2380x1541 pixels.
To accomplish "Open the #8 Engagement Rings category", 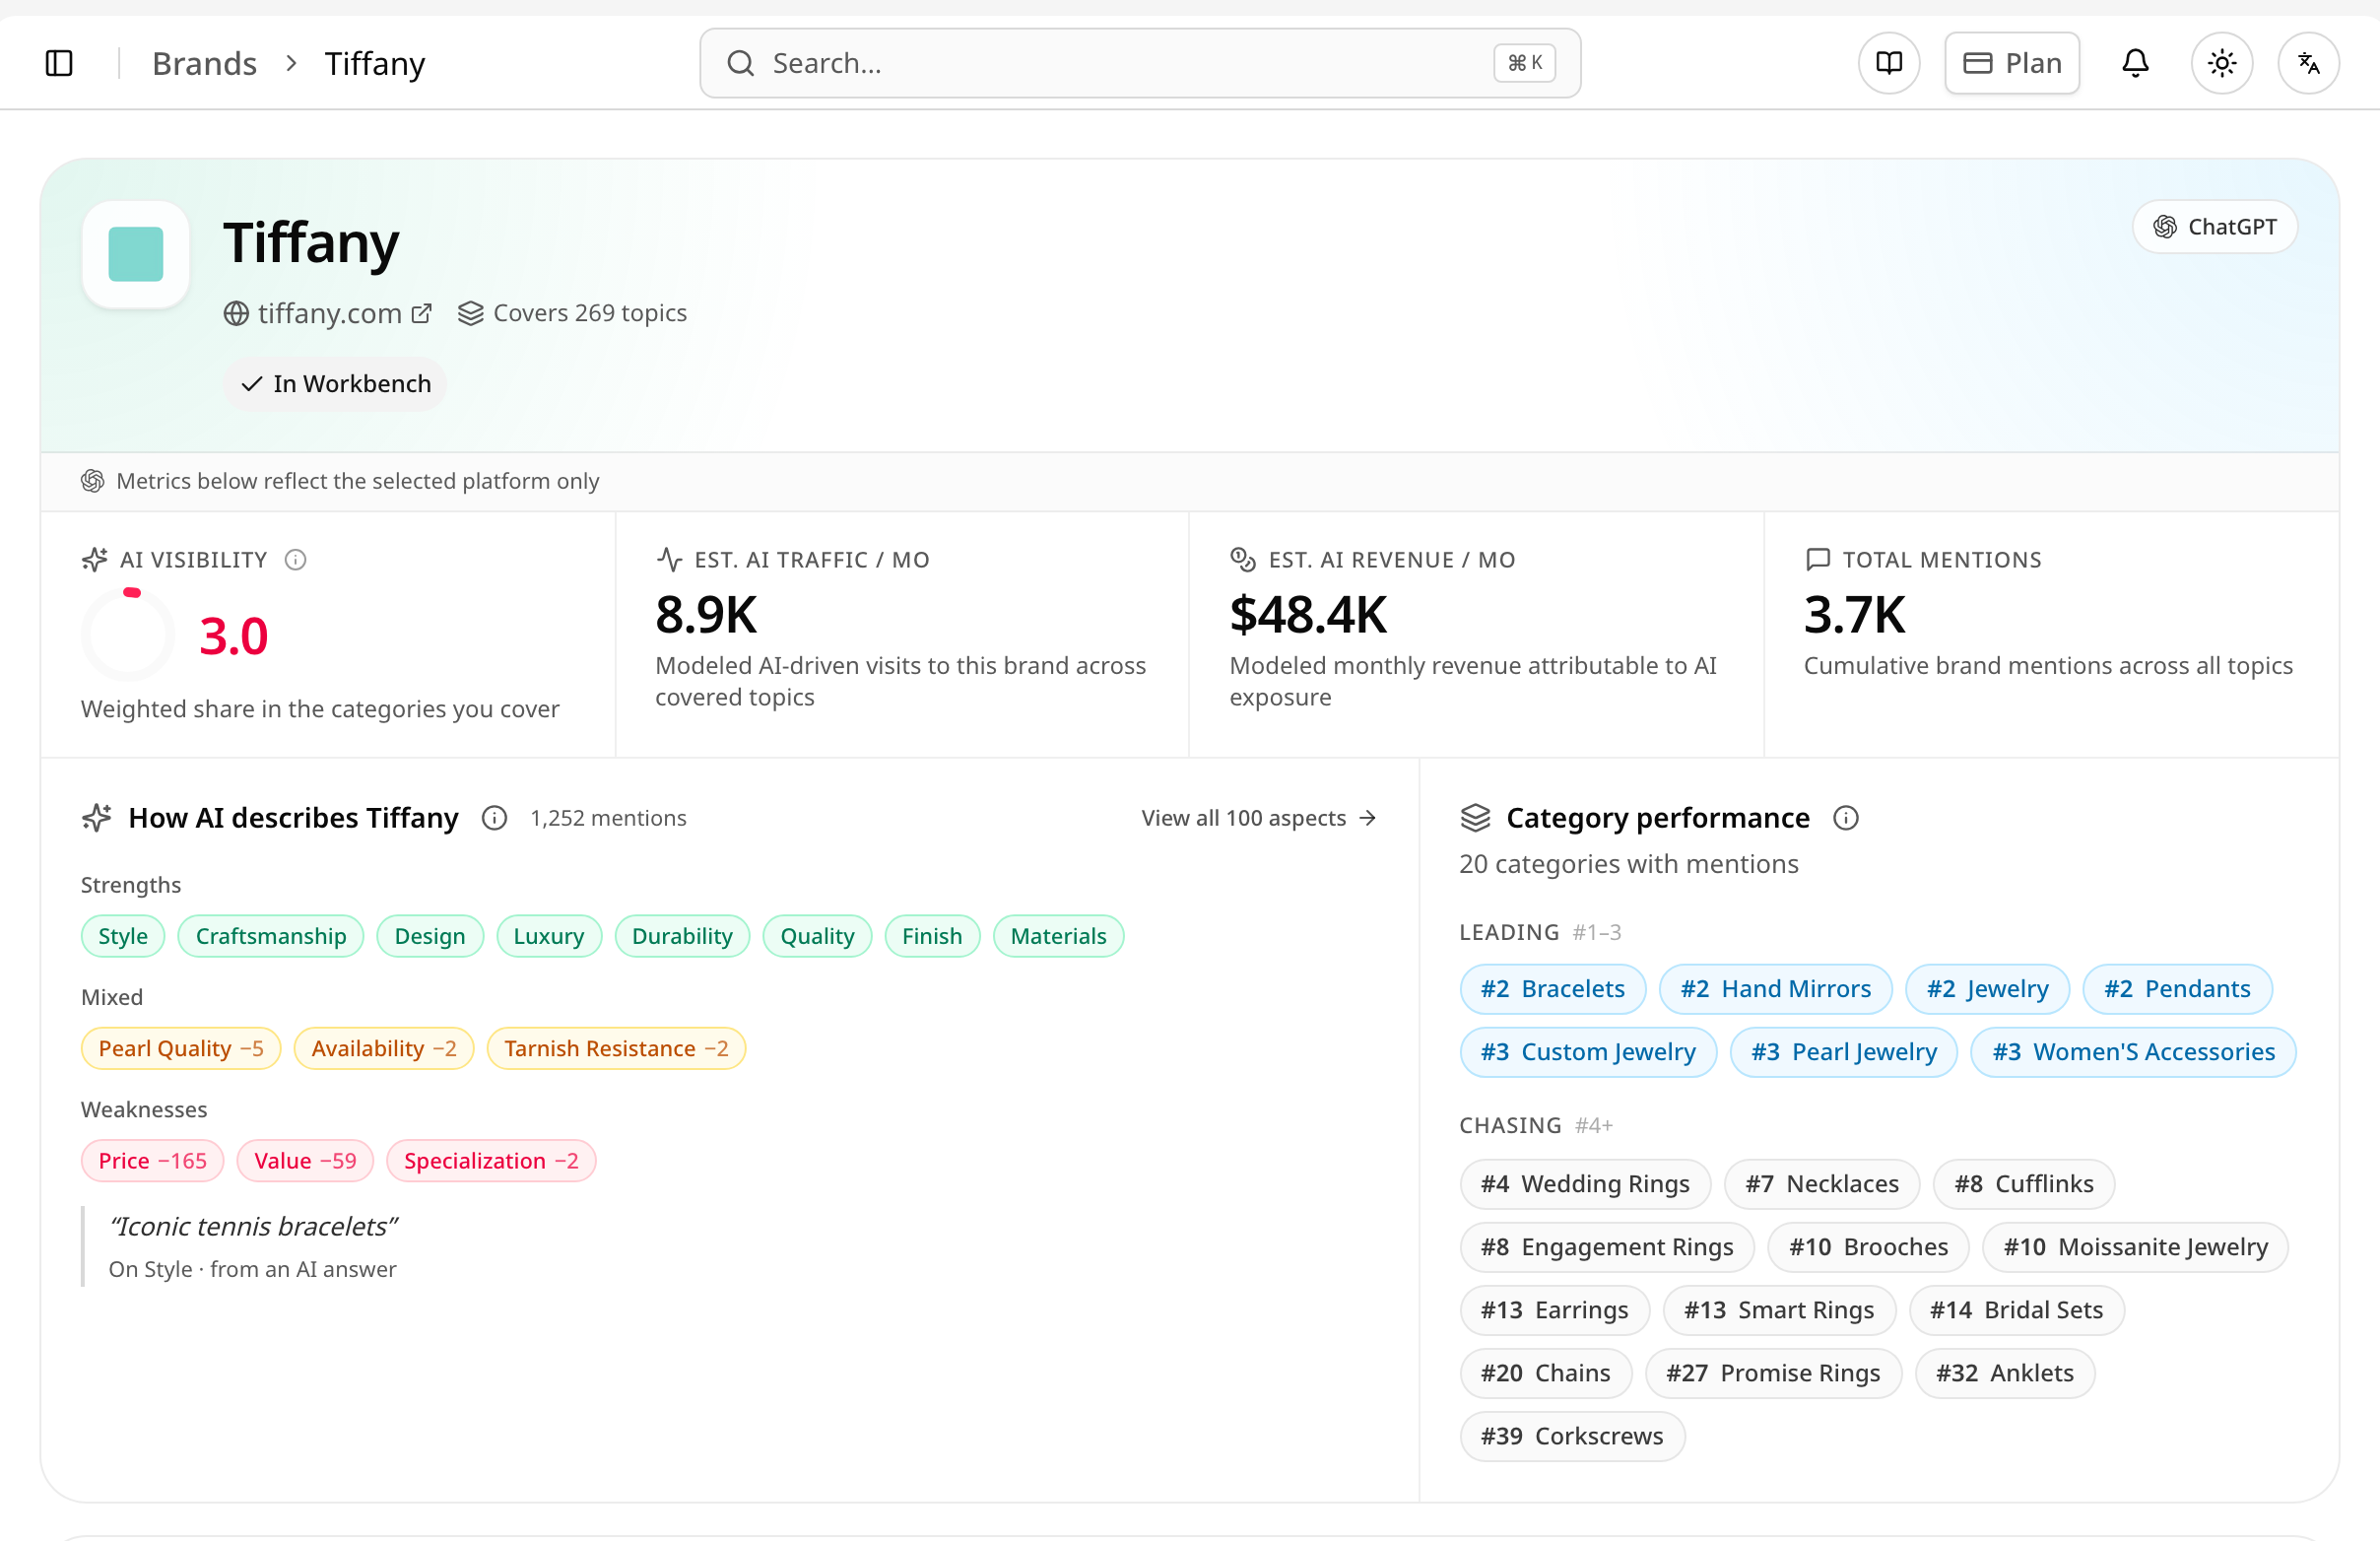I will pos(1607,1247).
